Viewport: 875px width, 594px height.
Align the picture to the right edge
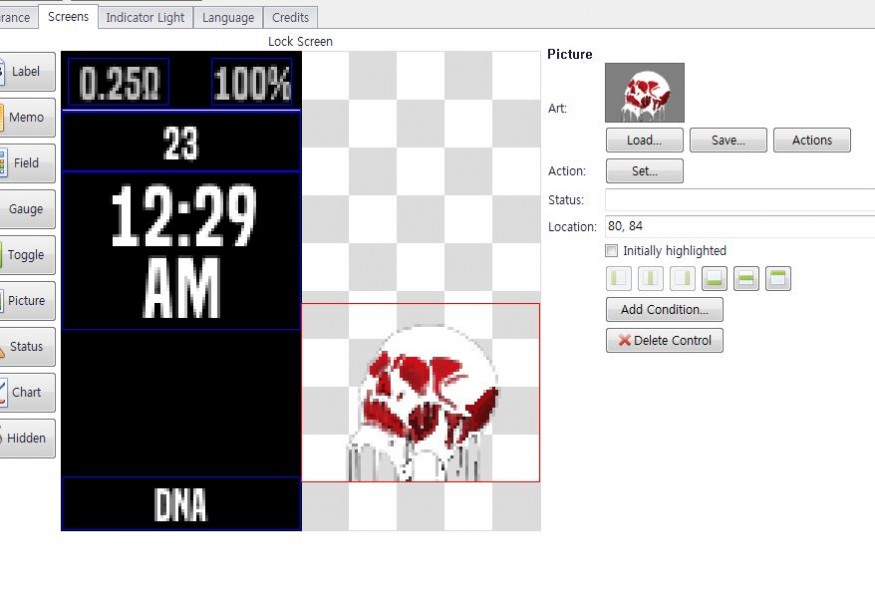[682, 278]
